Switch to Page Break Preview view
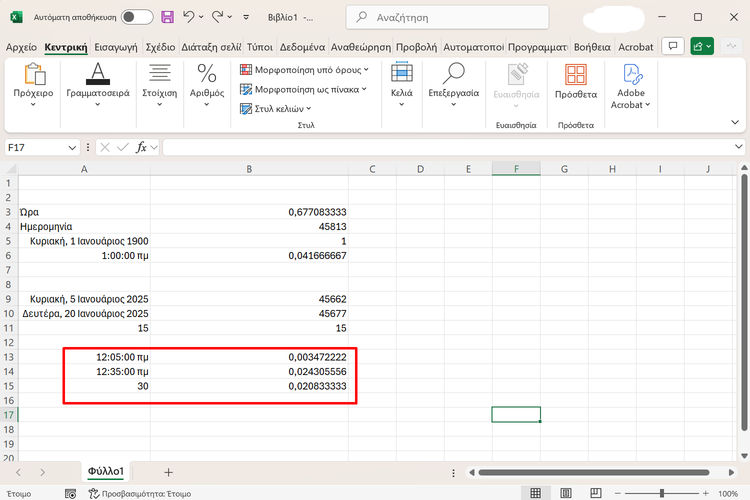The width and height of the screenshot is (750, 500). (596, 493)
